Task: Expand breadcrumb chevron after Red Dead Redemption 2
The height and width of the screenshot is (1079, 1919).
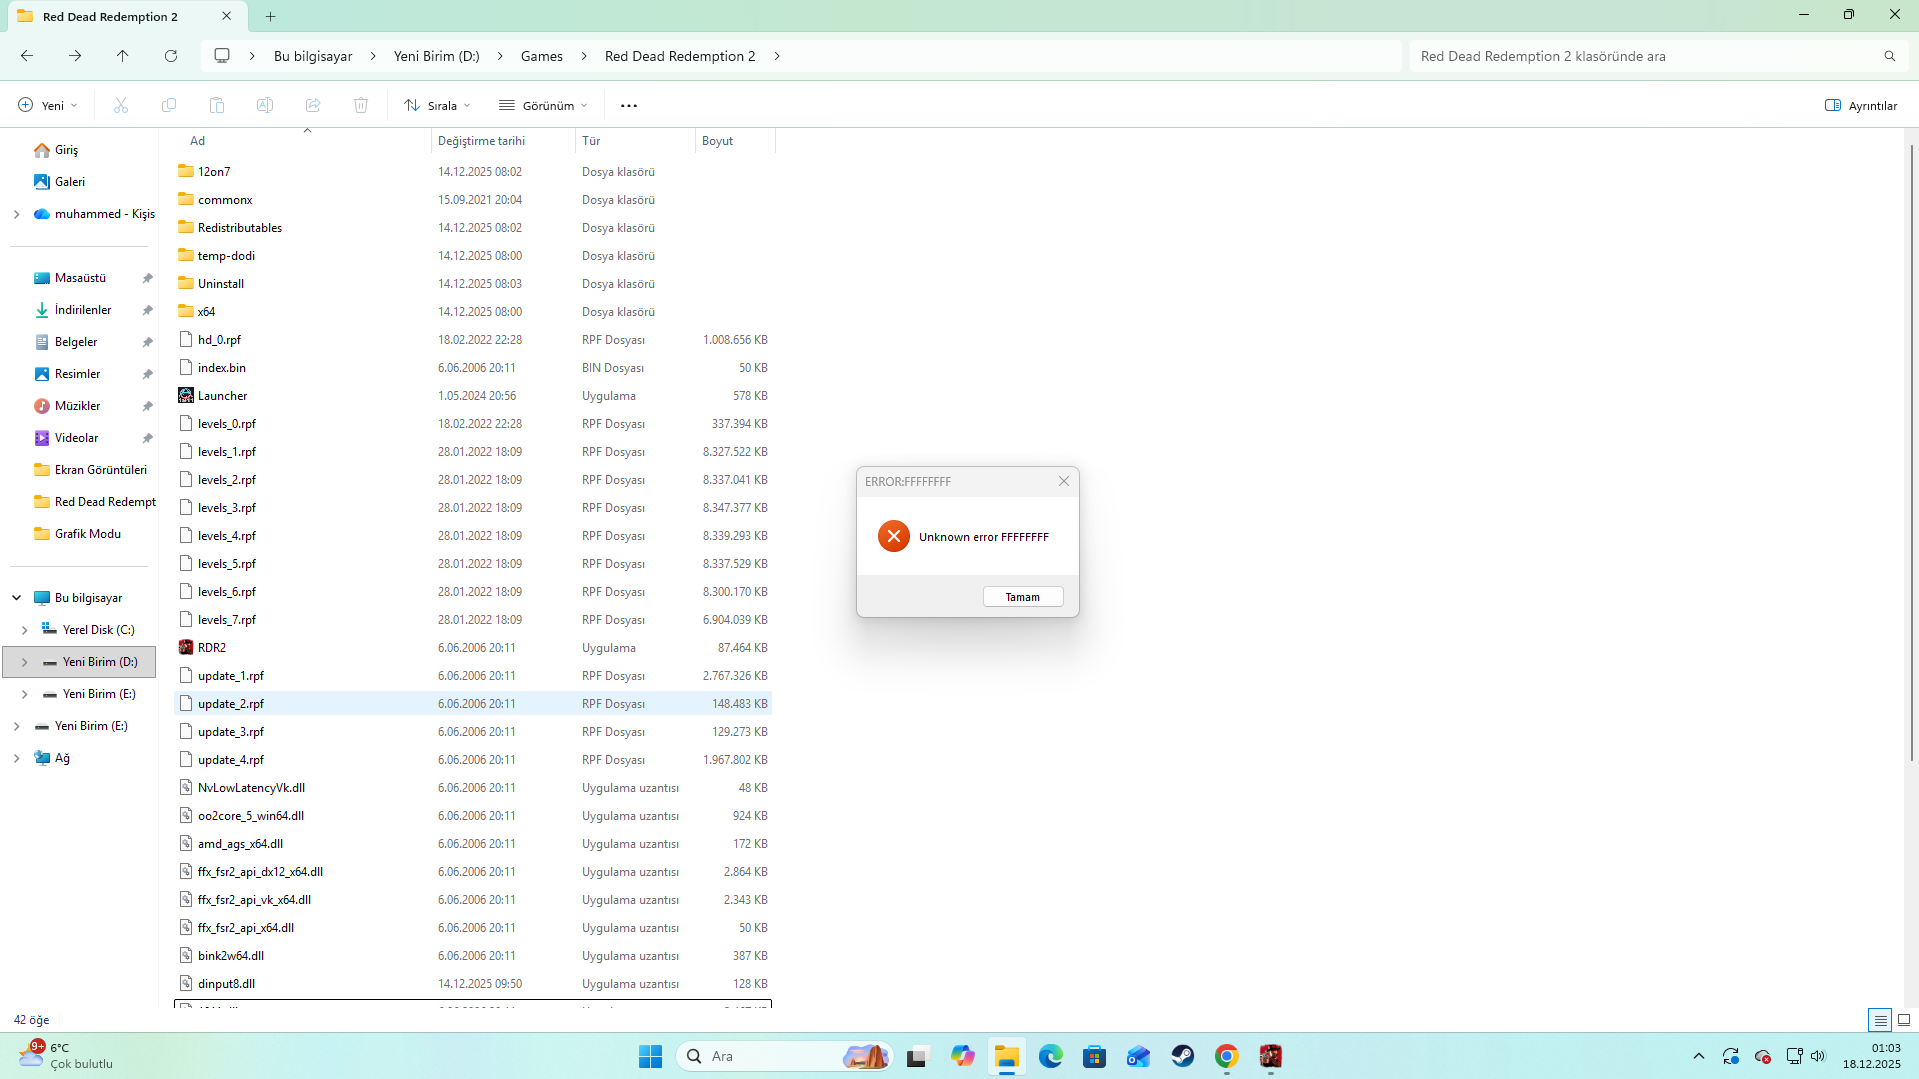Action: coord(777,56)
